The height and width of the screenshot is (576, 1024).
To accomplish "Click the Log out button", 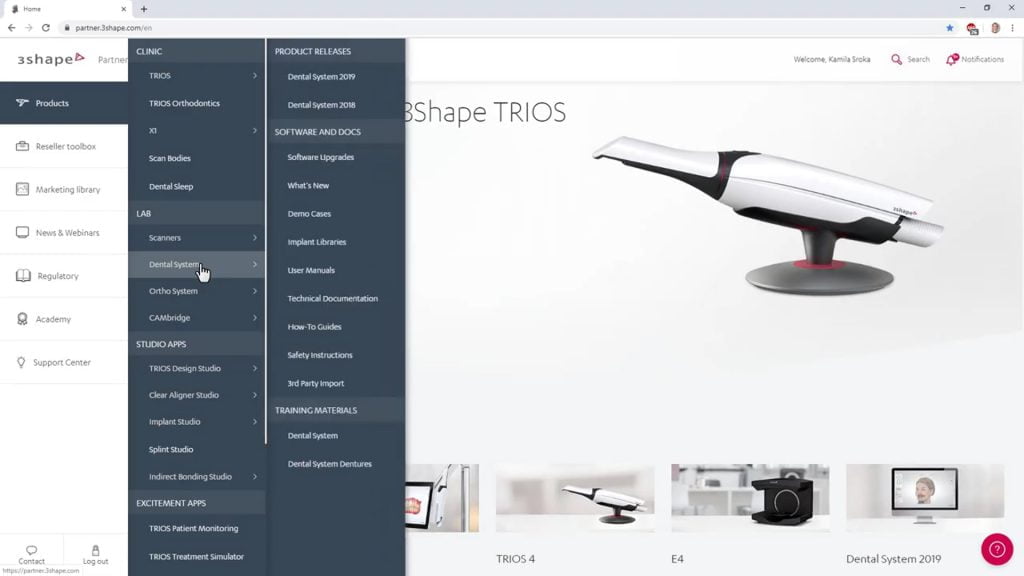I will 95,555.
